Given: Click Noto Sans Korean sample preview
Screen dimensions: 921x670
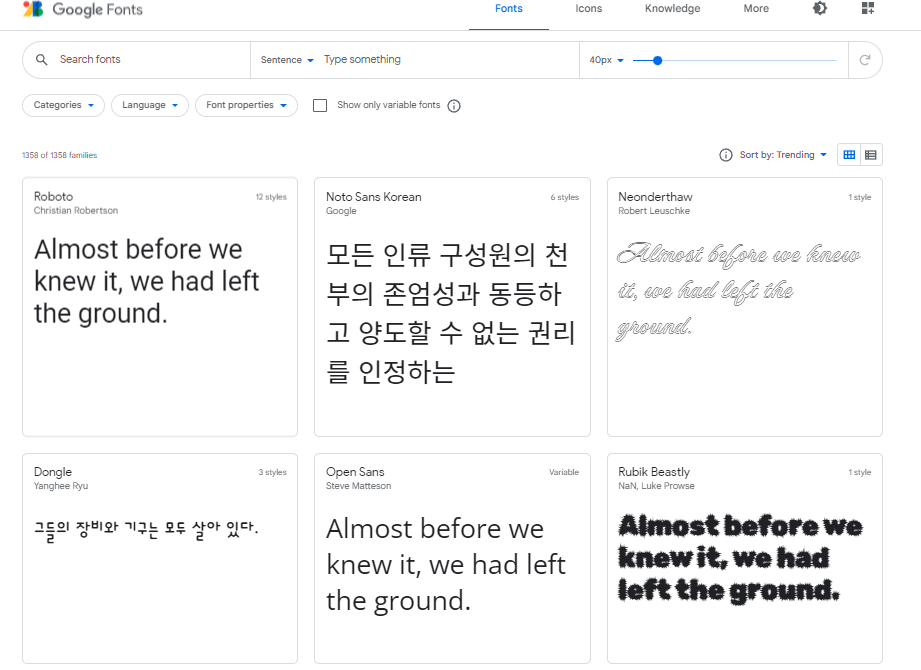Looking at the screenshot, I should [451, 313].
